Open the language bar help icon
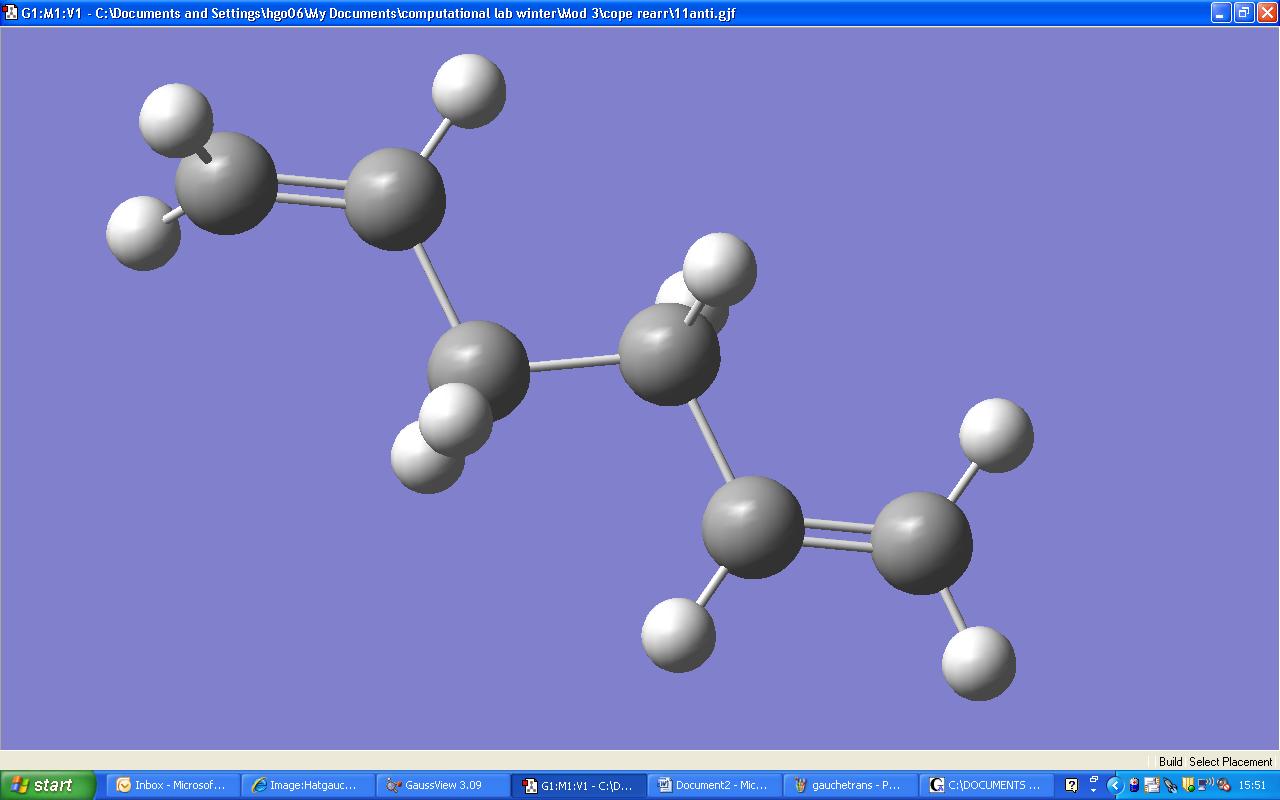1280x800 pixels. 1072,785
